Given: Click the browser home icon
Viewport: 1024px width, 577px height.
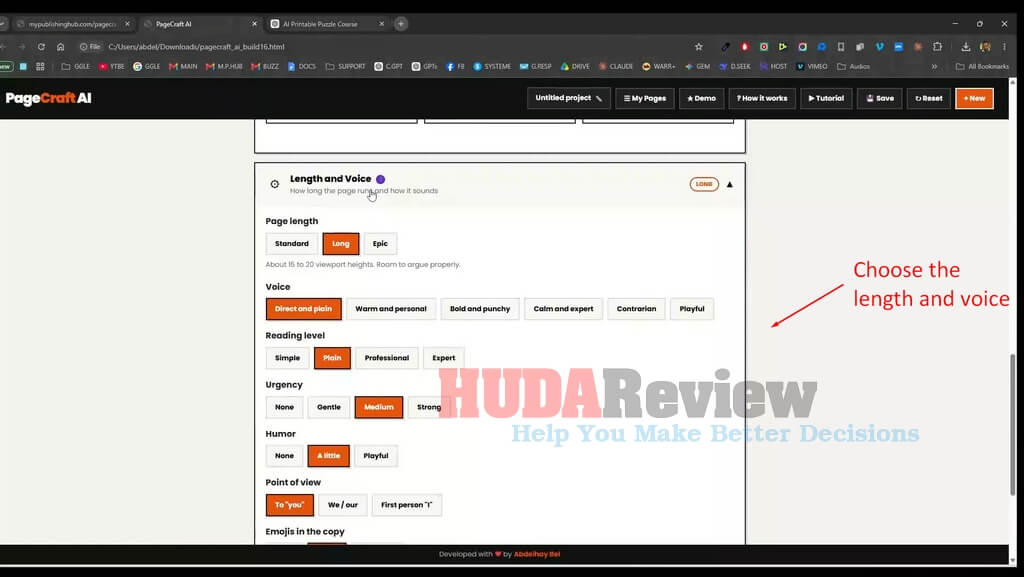Looking at the screenshot, I should pyautogui.click(x=61, y=47).
